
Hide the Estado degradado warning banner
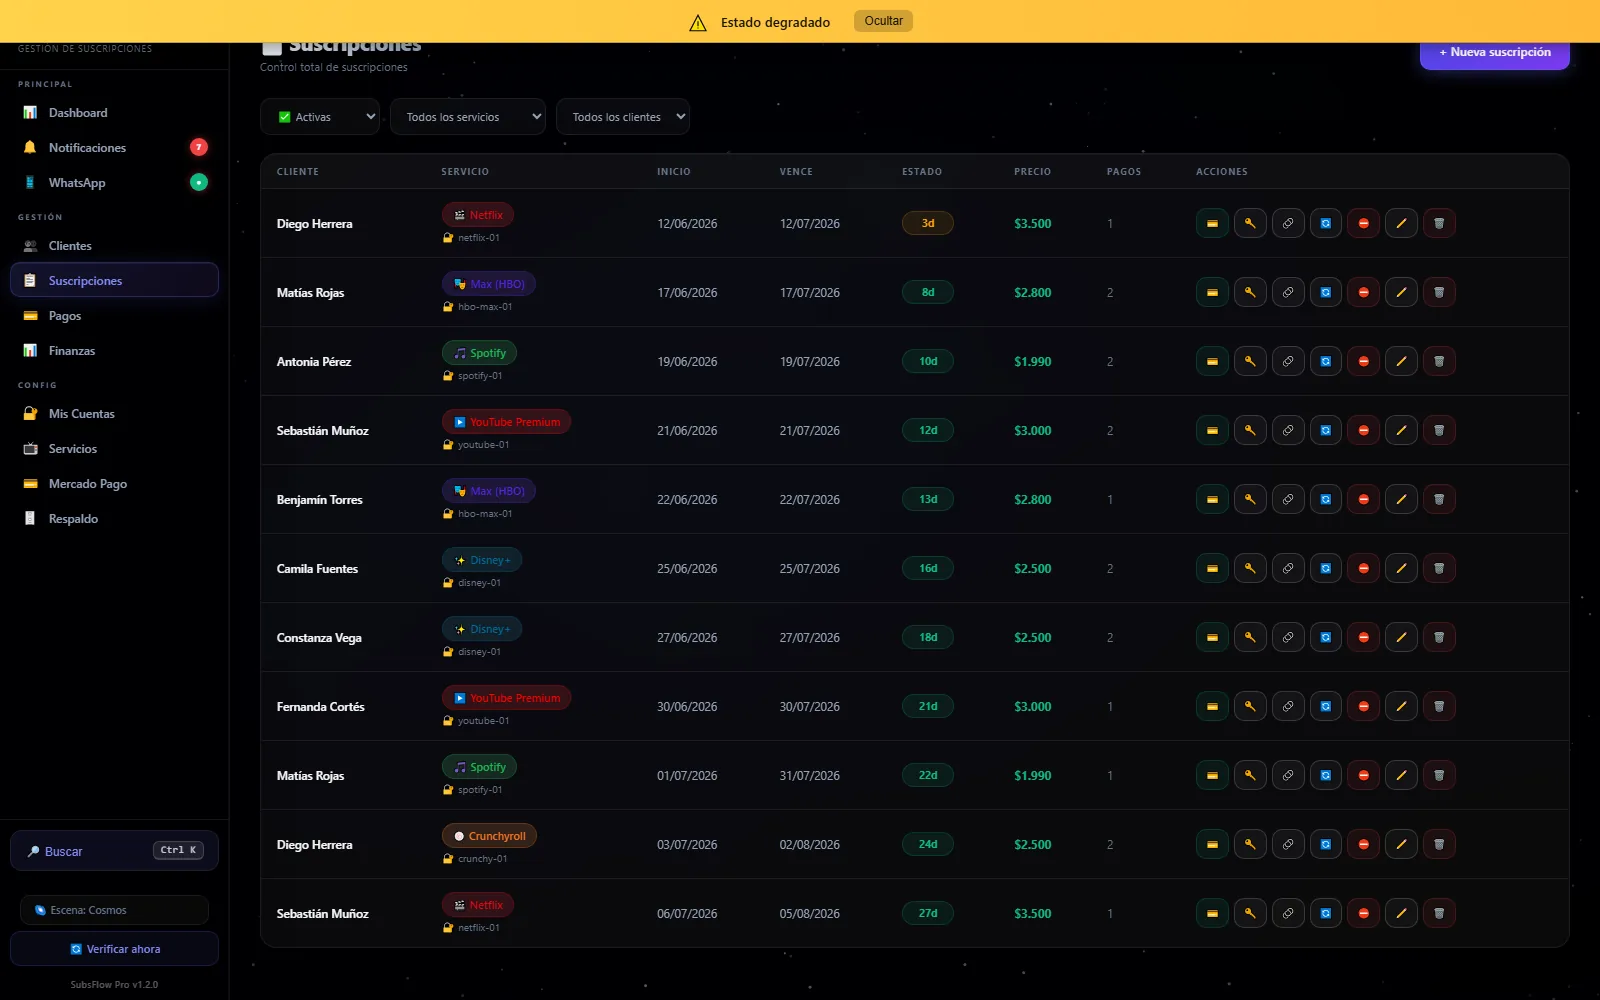pyautogui.click(x=883, y=21)
